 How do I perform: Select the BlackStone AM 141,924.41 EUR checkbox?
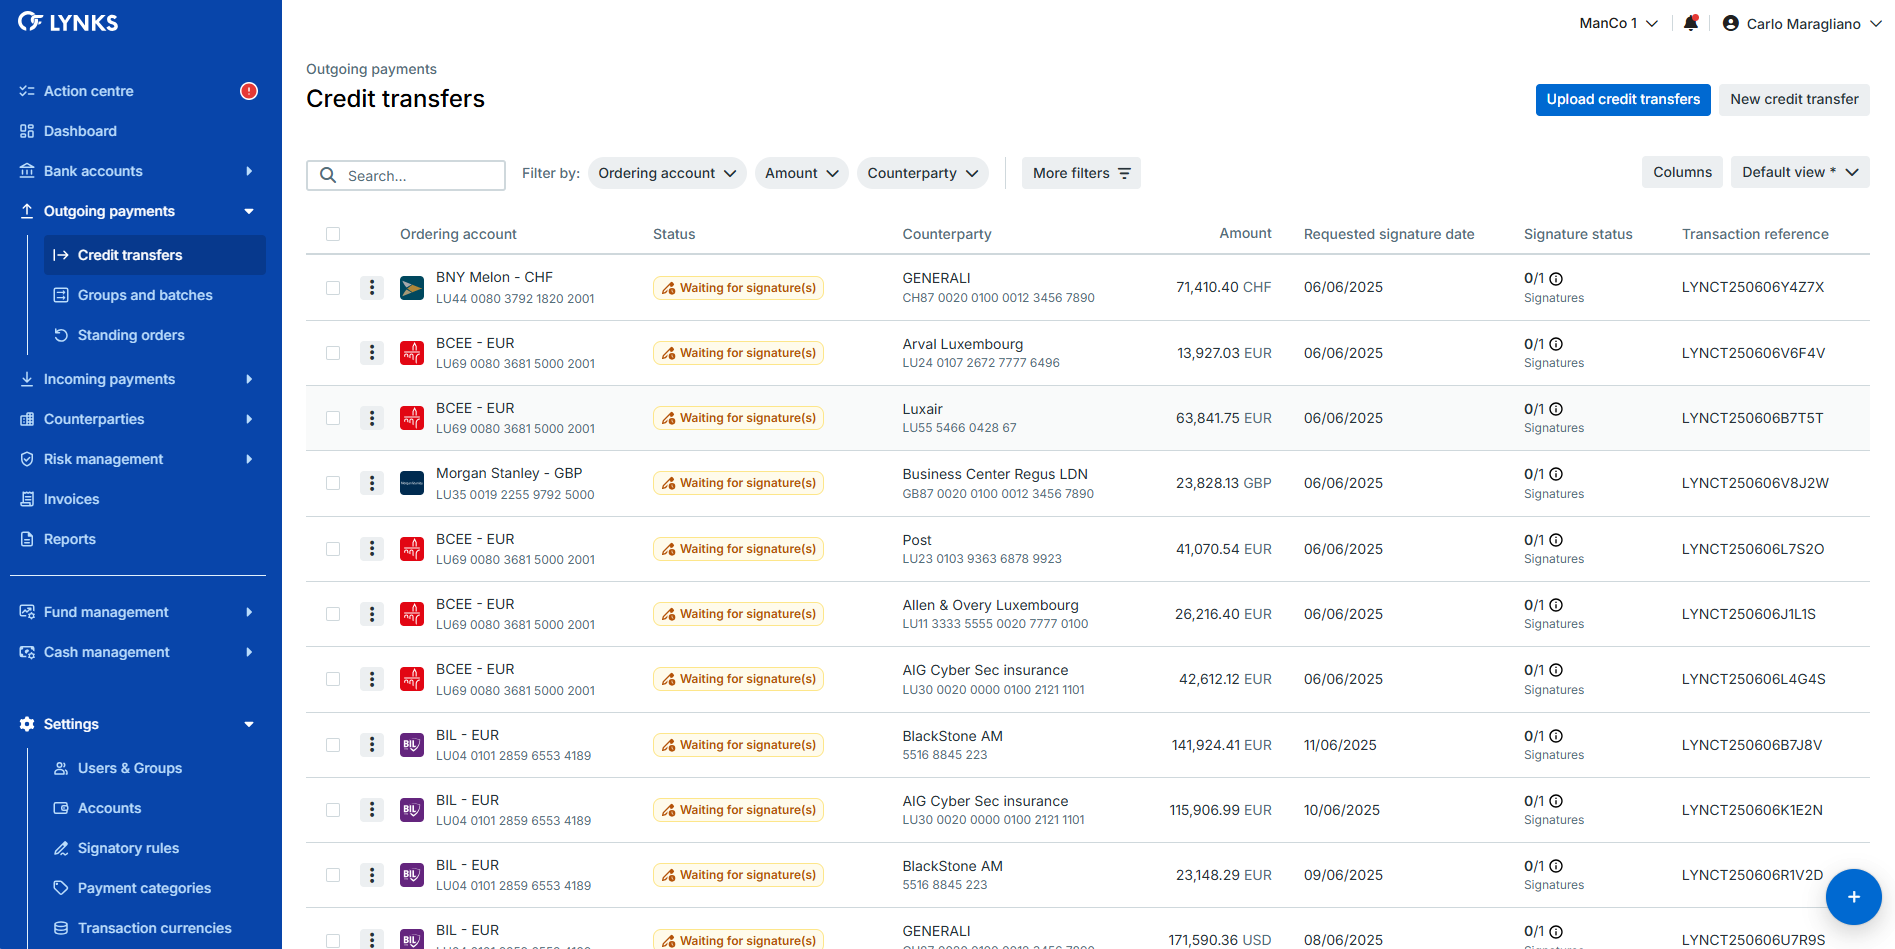pyautogui.click(x=333, y=745)
